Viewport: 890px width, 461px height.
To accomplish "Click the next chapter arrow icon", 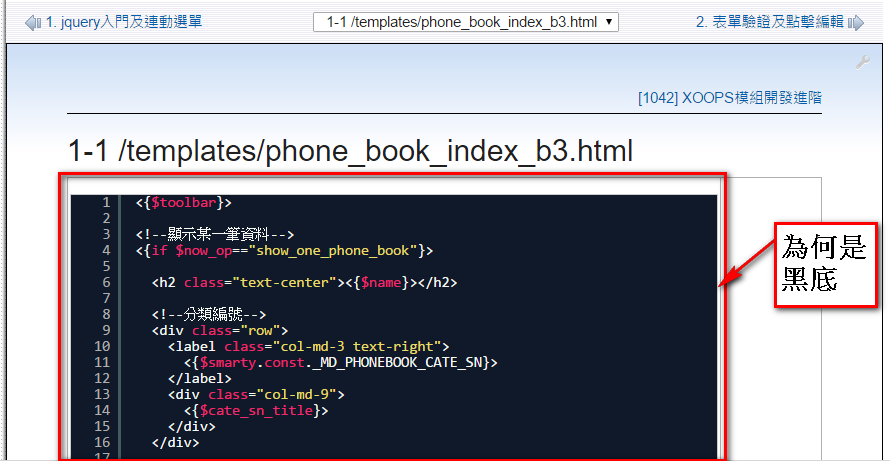I will (x=855, y=22).
